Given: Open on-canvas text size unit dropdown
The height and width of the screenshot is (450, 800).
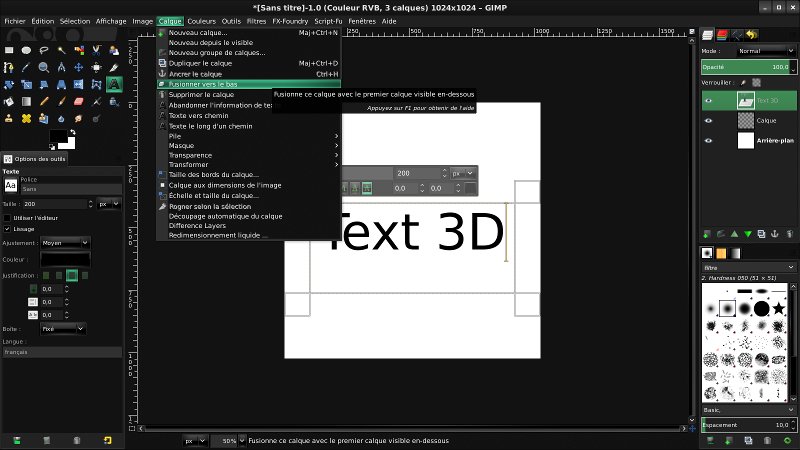Looking at the screenshot, I should pyautogui.click(x=463, y=173).
